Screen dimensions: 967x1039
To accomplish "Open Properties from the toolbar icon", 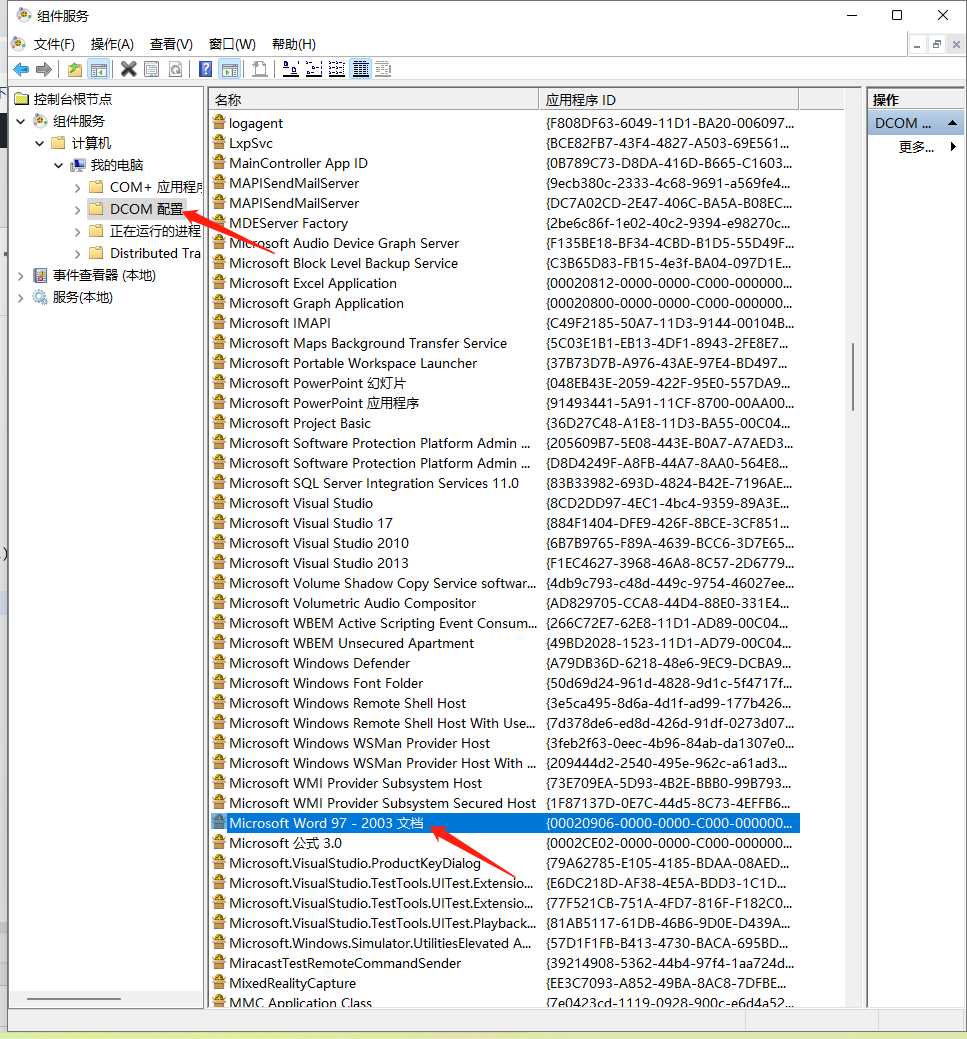I will point(152,69).
